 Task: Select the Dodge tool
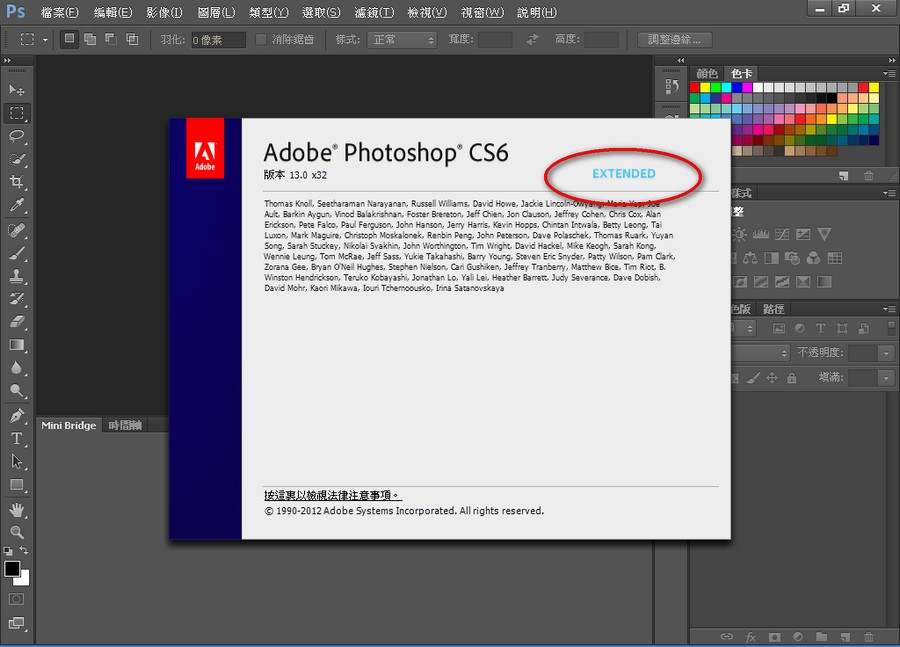coord(17,390)
